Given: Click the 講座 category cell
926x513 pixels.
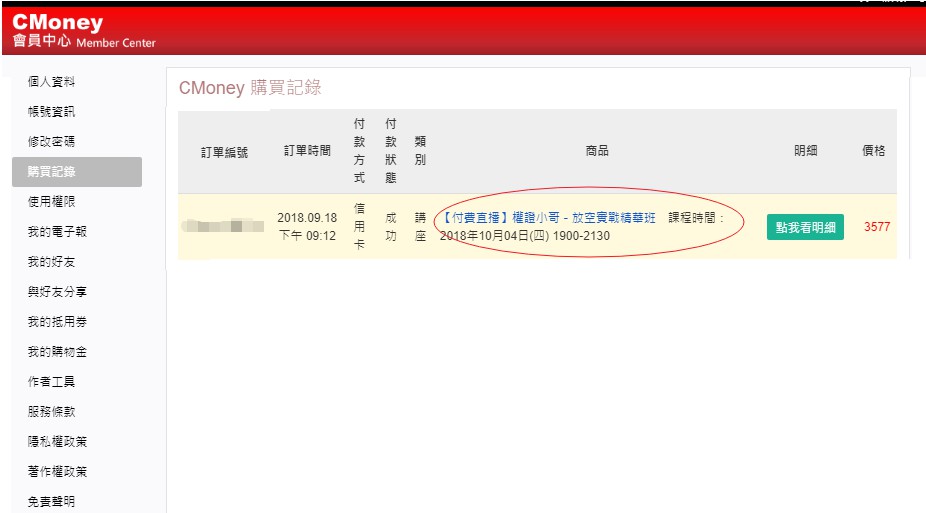Looking at the screenshot, I should tap(420, 227).
